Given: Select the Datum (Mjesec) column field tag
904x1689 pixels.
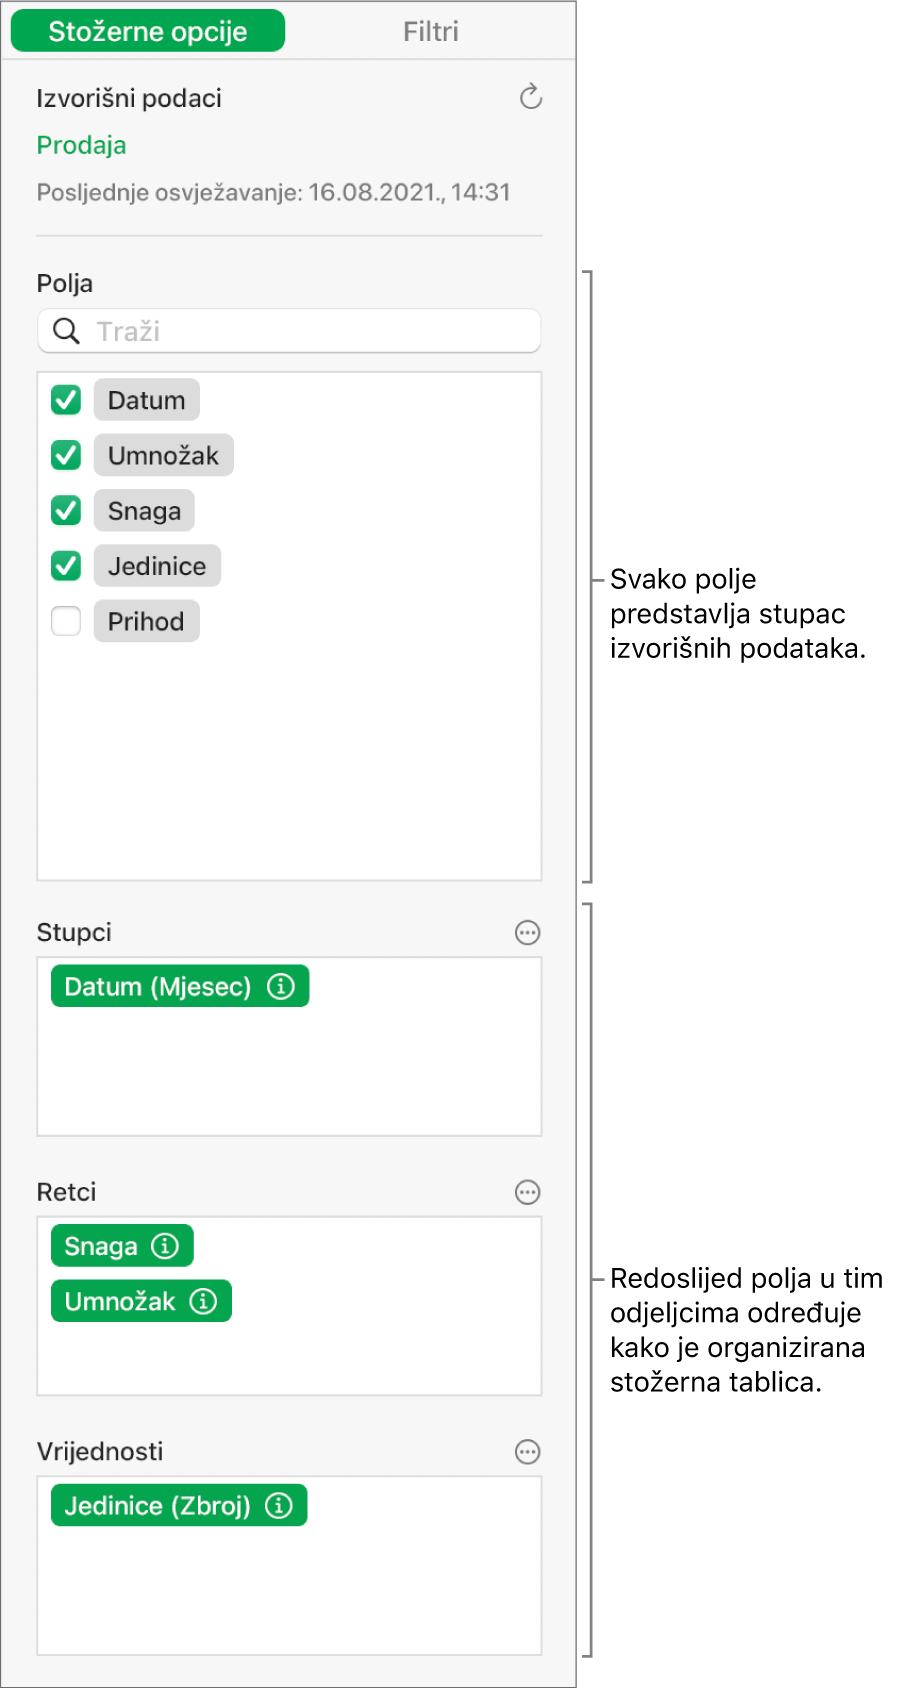Looking at the screenshot, I should pos(158,987).
